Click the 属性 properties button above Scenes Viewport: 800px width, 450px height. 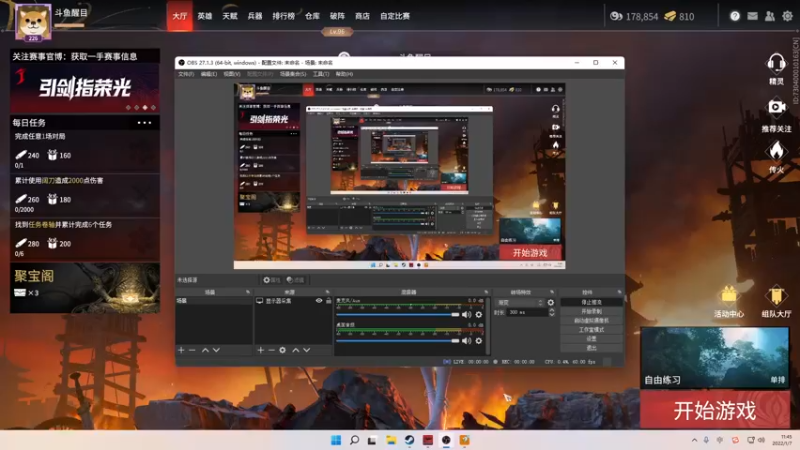(x=271, y=280)
